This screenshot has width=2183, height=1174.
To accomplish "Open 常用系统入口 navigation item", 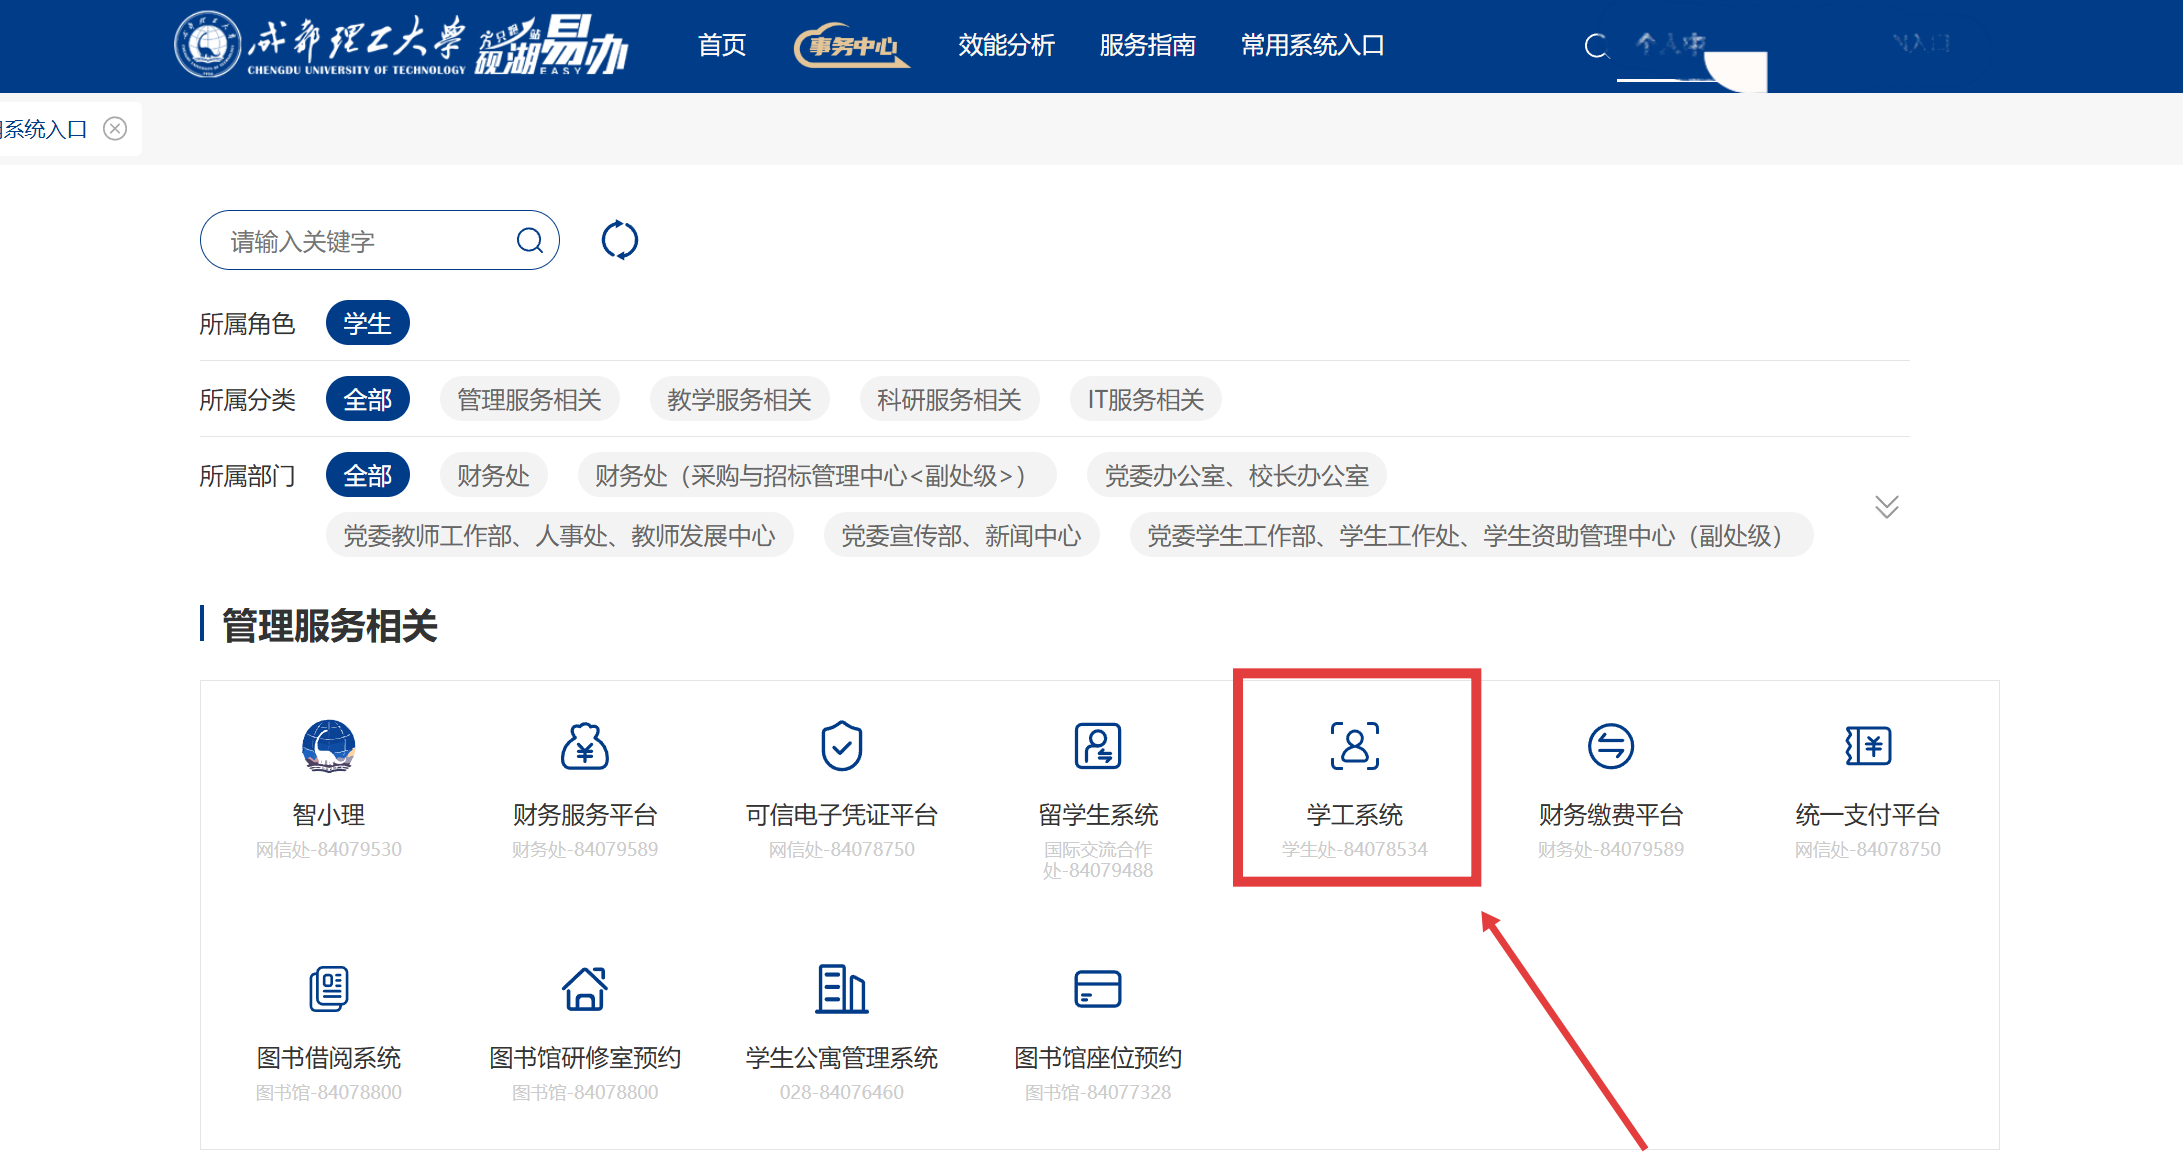I will (x=1313, y=45).
